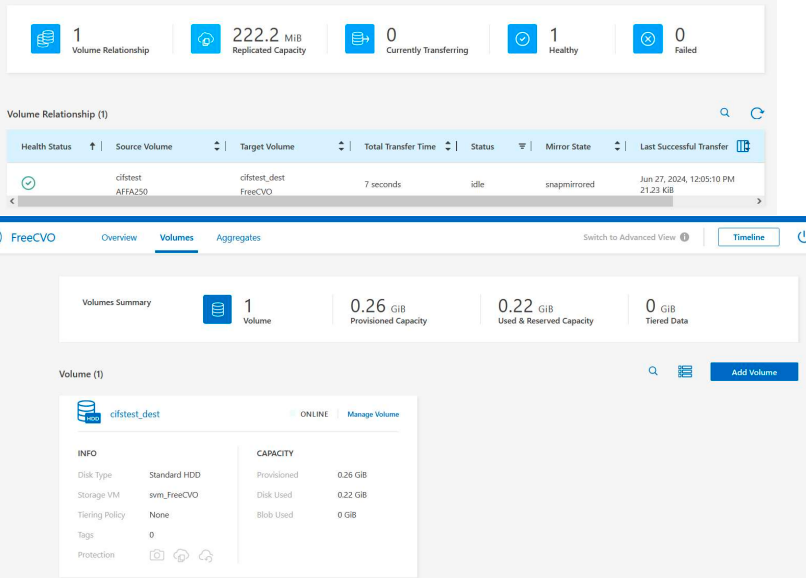Viewport: 806px width, 578px height.
Task: Click the snapmirrored mirror state cell
Action: tap(570, 184)
